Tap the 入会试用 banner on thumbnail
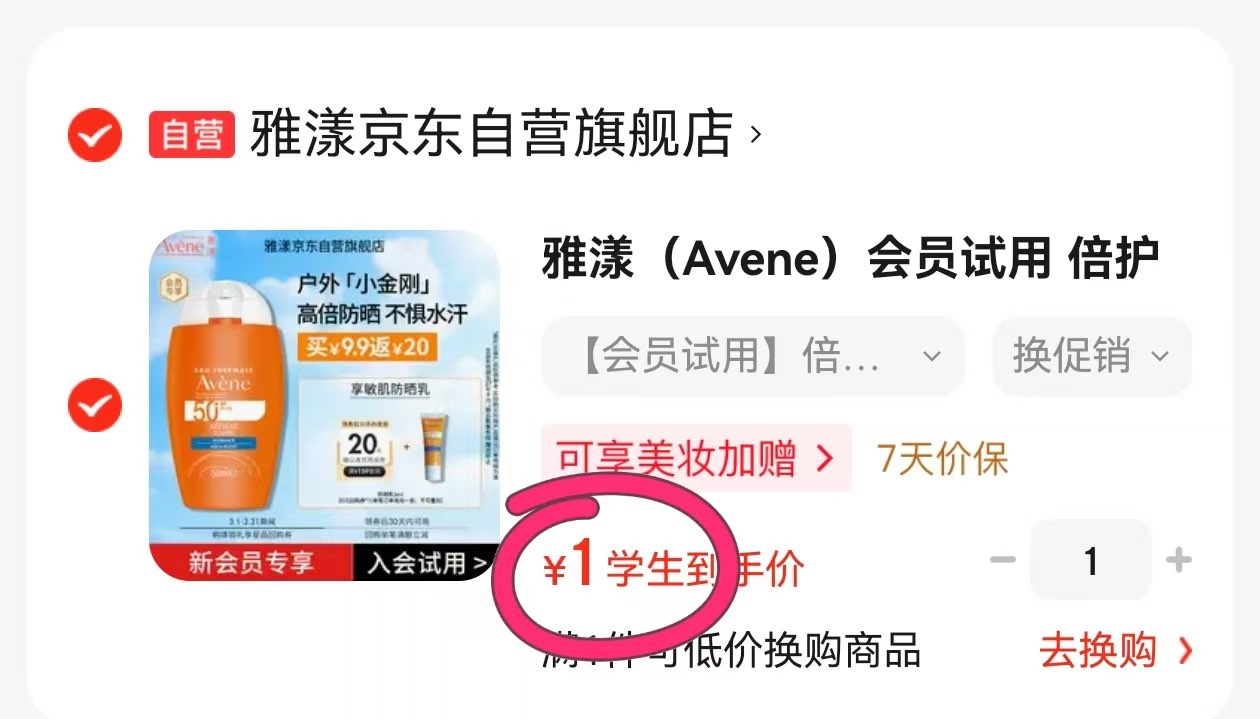Screen dimensions: 1260x719 [x=427, y=562]
